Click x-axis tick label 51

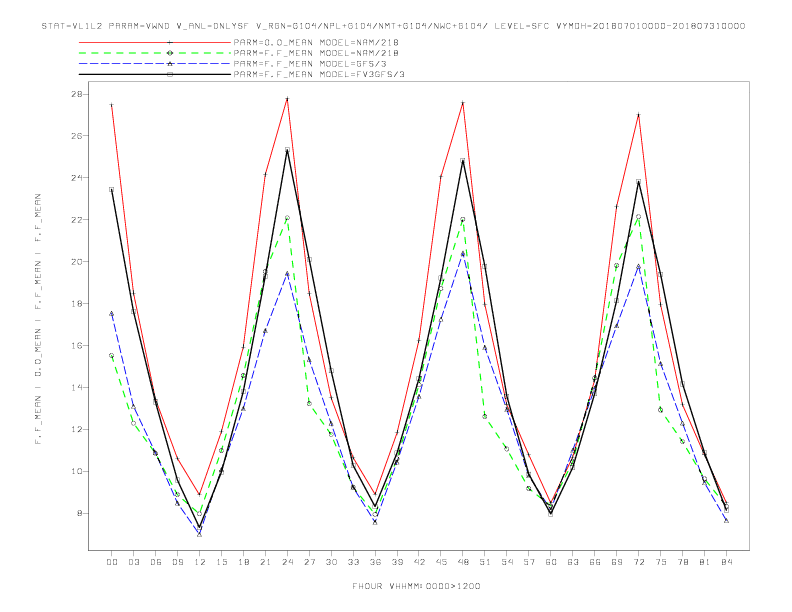485,562
